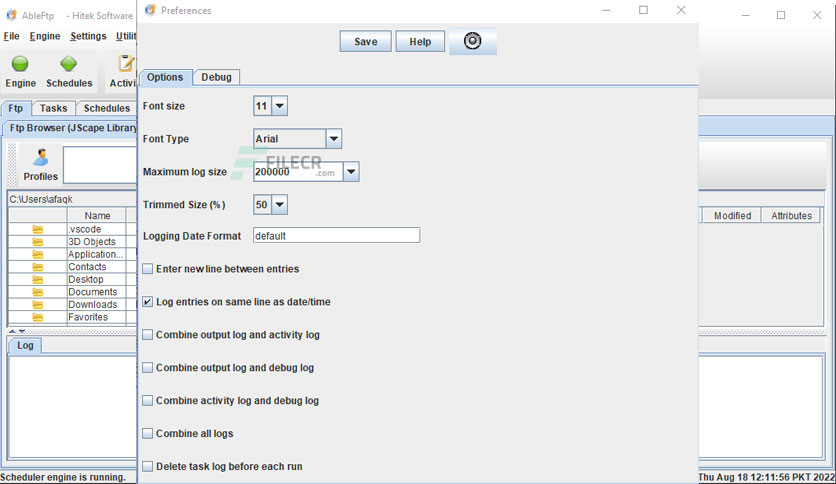836x484 pixels.
Task: Select the Favorites row in file list
Action: coord(72,317)
